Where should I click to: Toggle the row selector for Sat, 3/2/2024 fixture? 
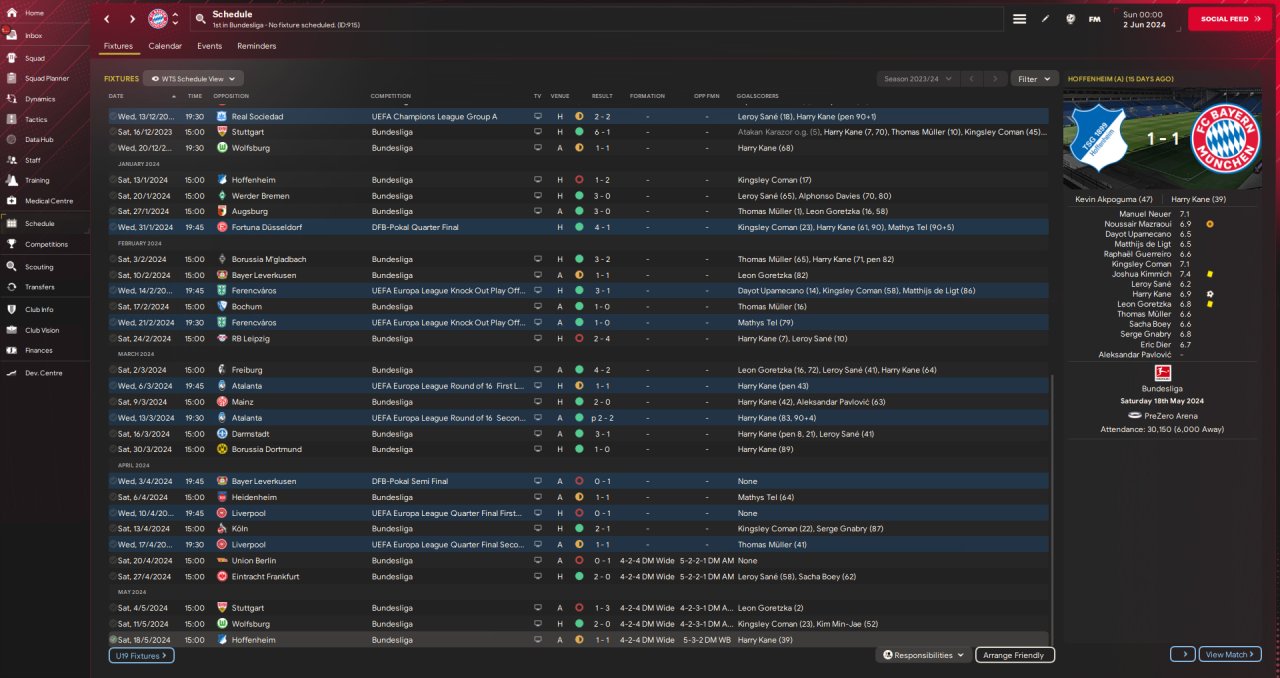113,259
